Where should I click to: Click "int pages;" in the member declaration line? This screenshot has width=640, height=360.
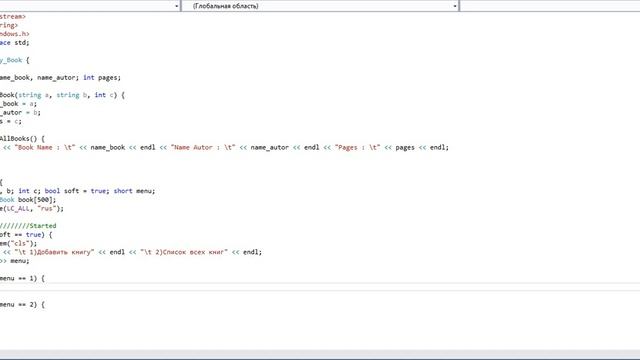(102, 78)
